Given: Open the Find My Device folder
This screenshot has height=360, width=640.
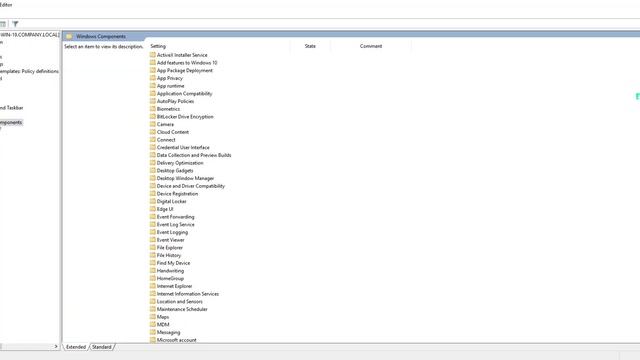Looking at the screenshot, I should click(170, 263).
